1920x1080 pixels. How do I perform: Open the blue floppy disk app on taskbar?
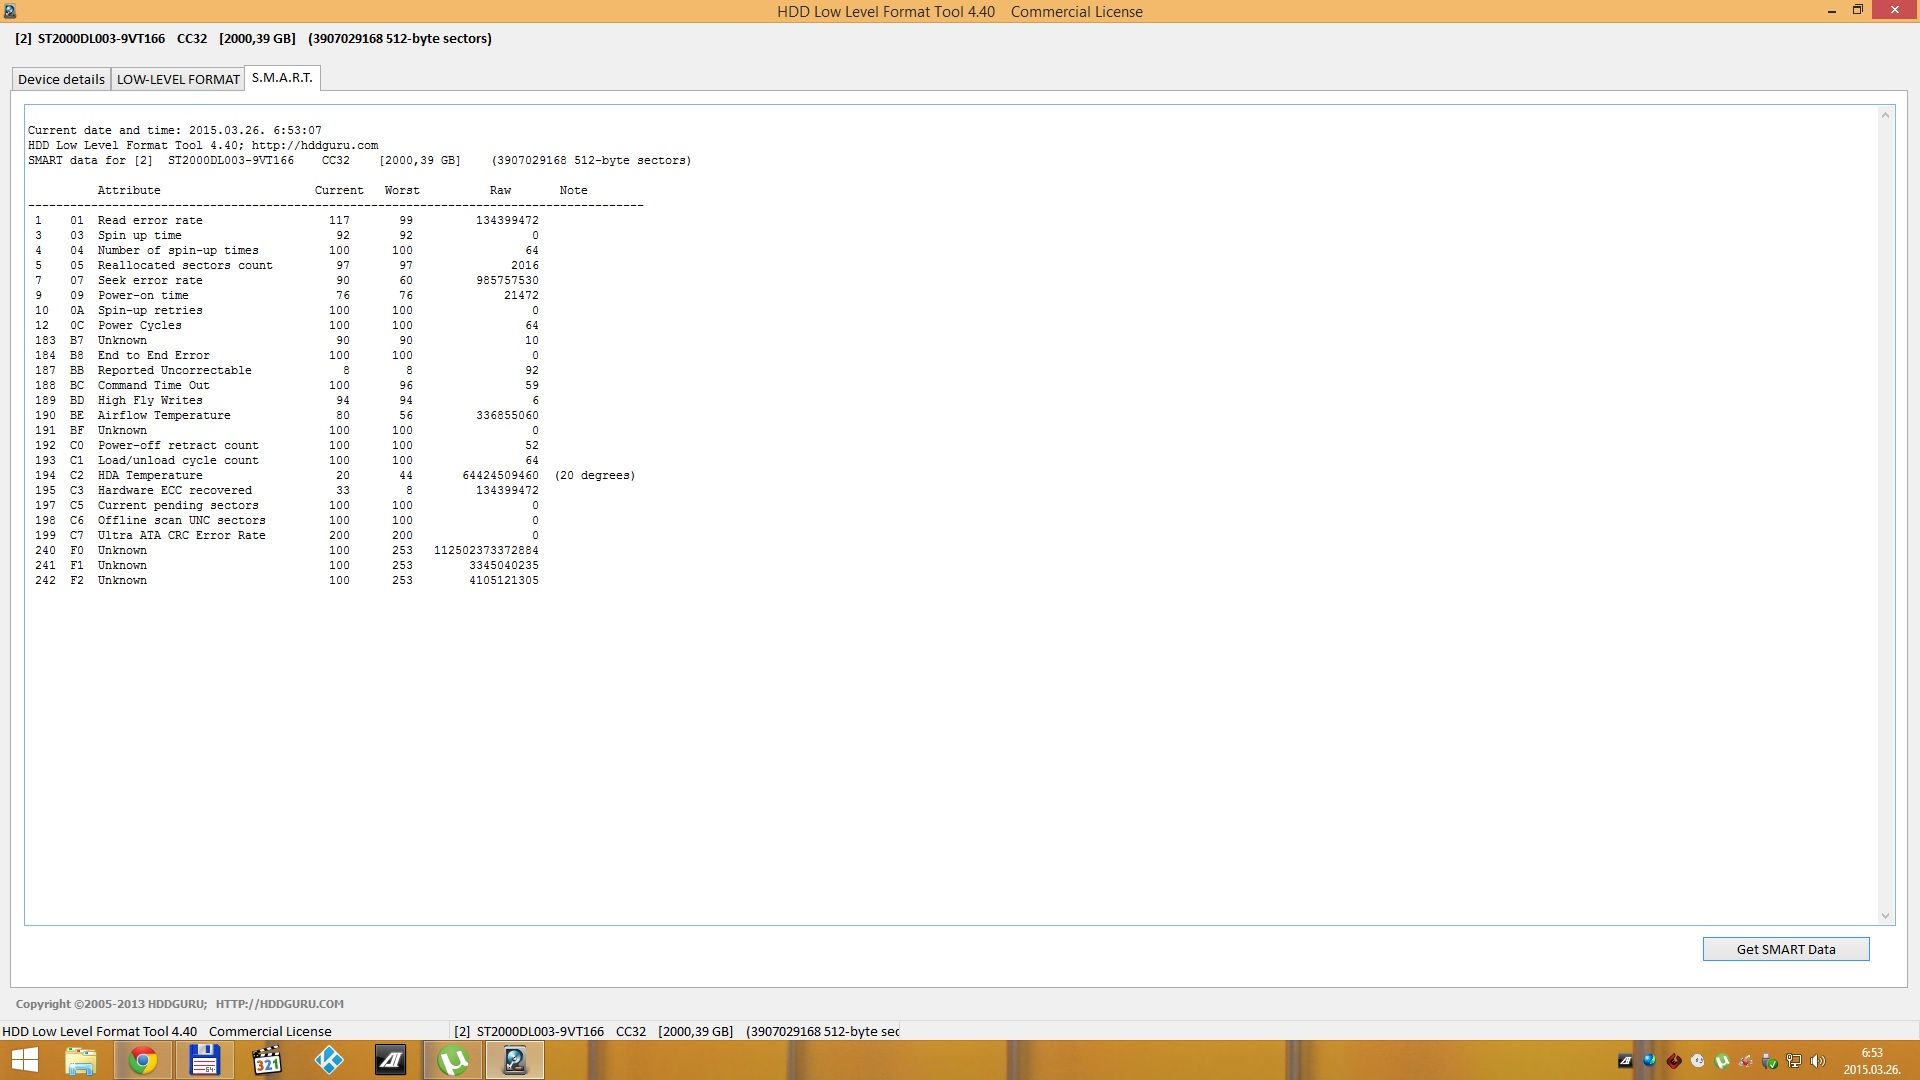(205, 1060)
